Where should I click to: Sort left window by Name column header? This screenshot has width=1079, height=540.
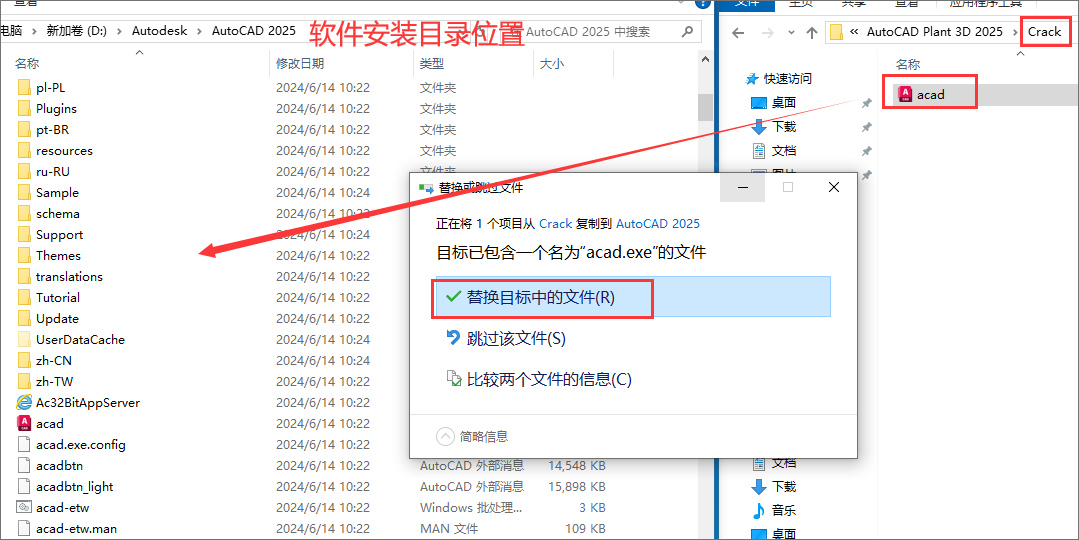[x=28, y=63]
